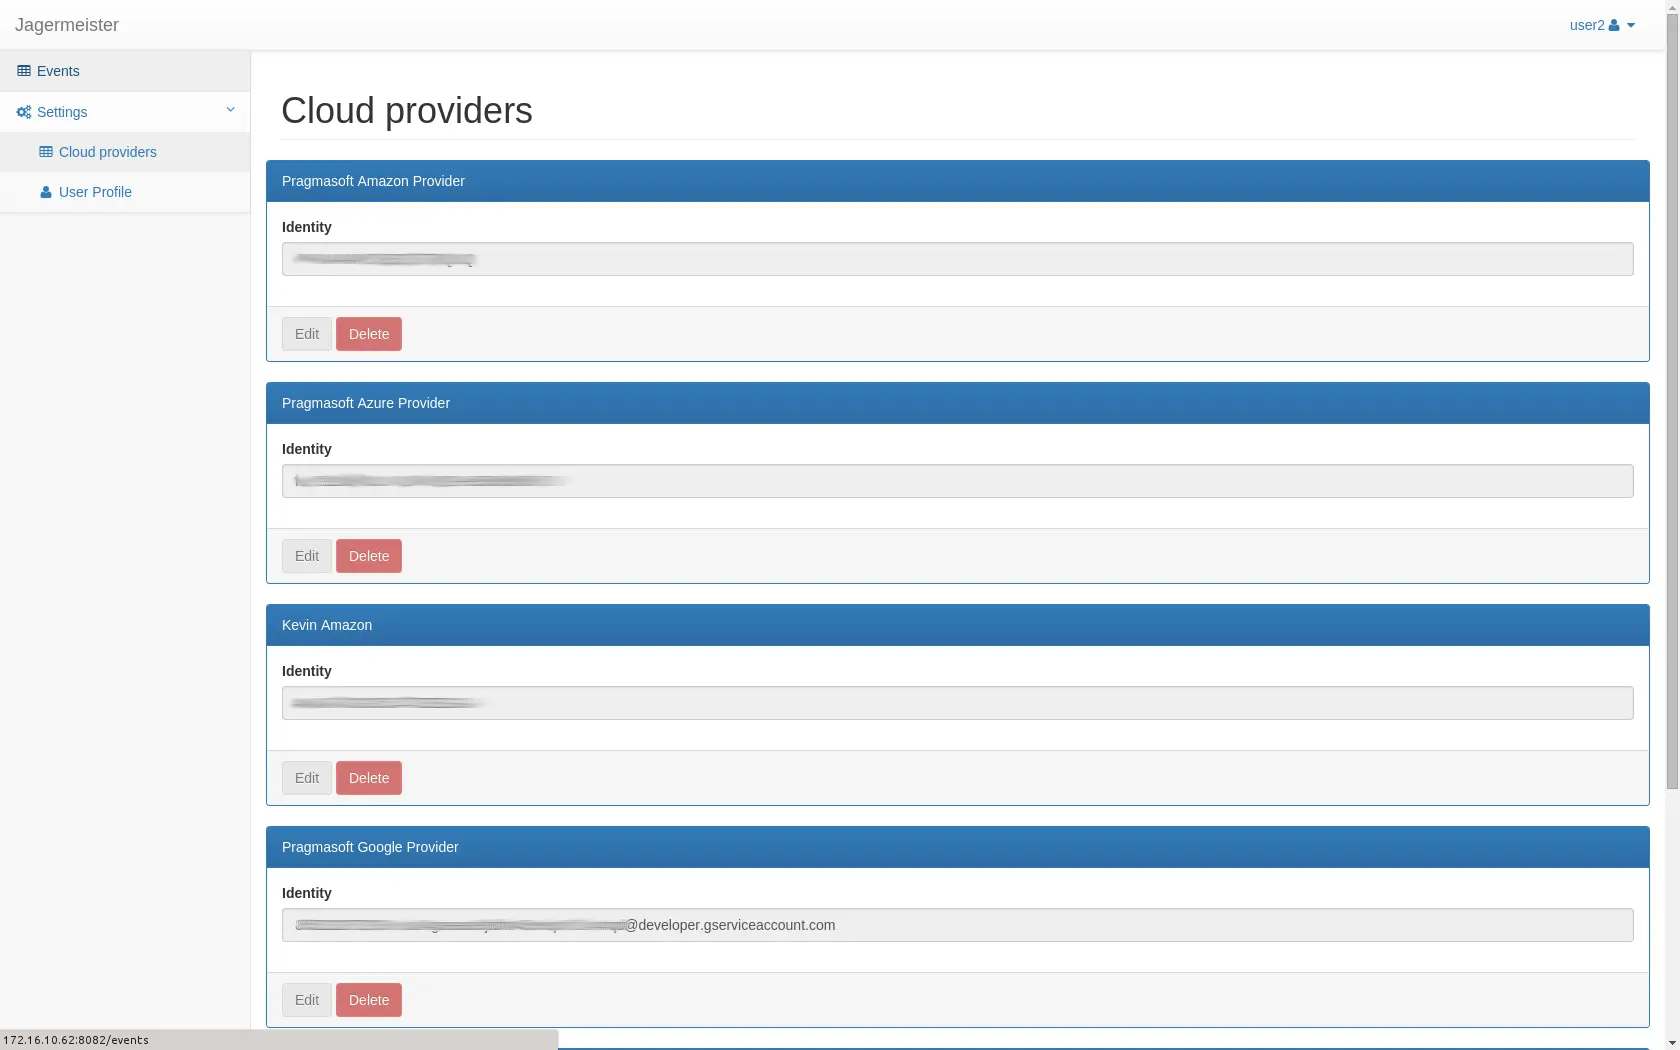This screenshot has height=1050, width=1680.
Task: Select Cloud providers in sidebar
Action: [107, 152]
